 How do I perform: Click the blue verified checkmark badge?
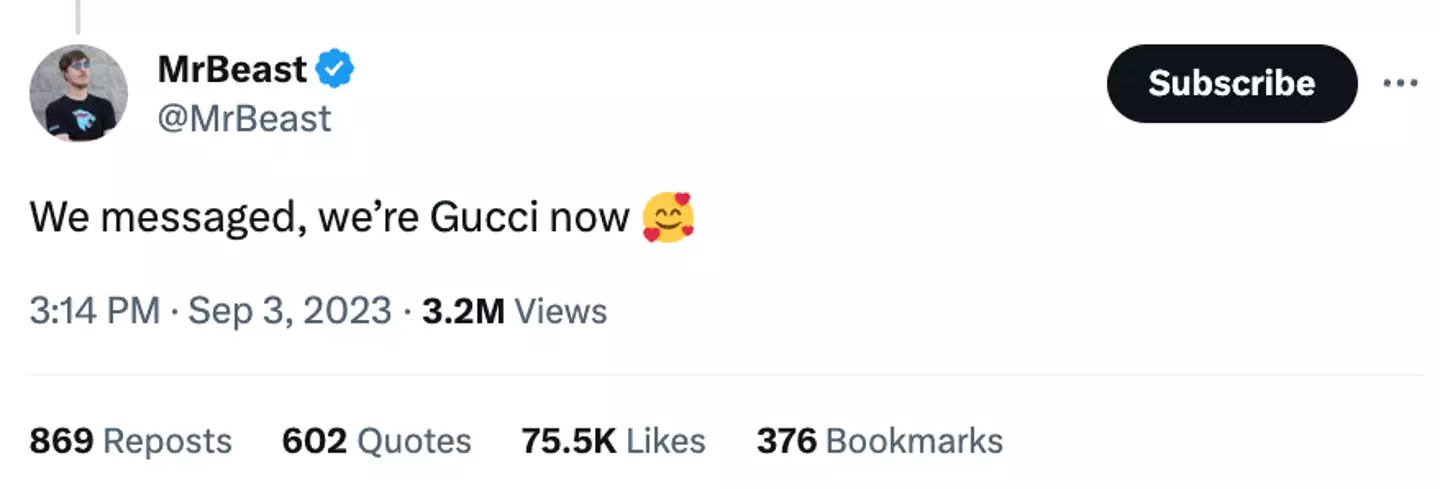click(x=335, y=71)
